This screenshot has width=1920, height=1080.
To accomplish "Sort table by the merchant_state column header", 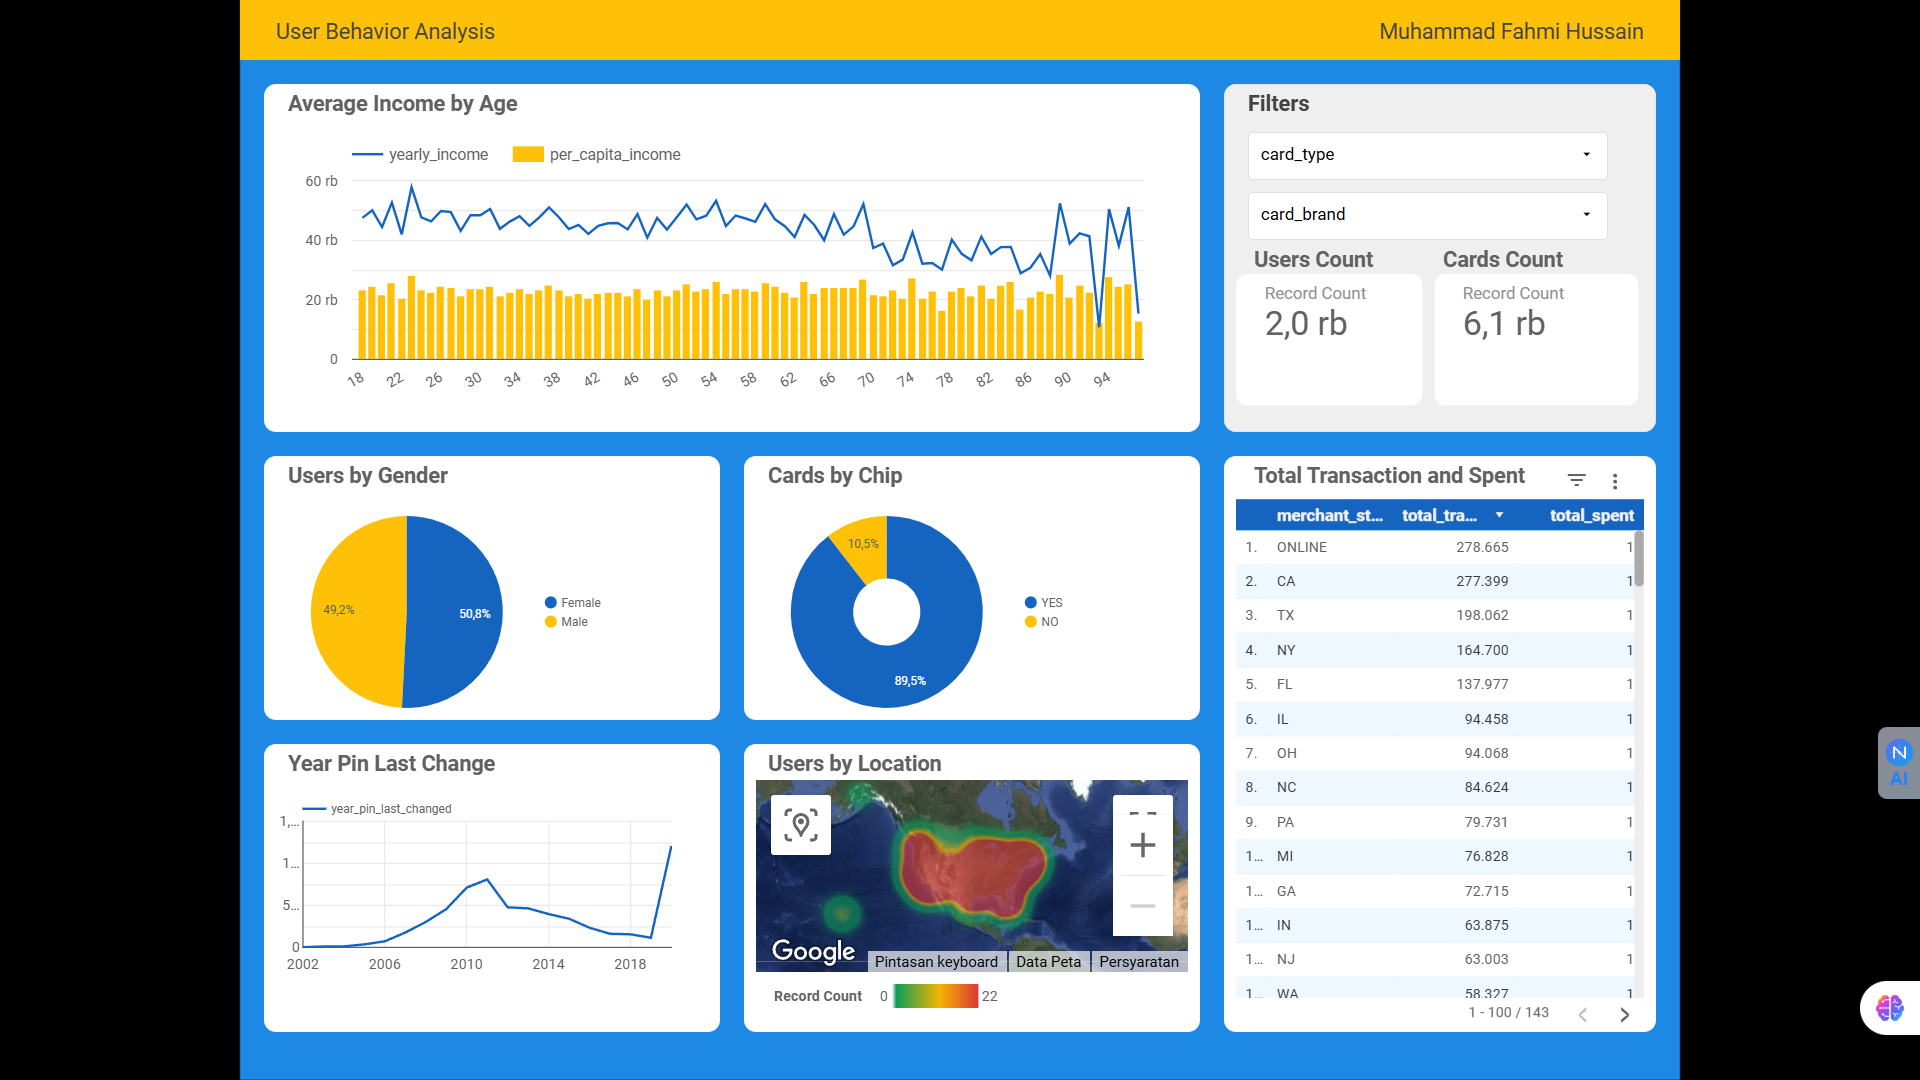I will (1330, 515).
